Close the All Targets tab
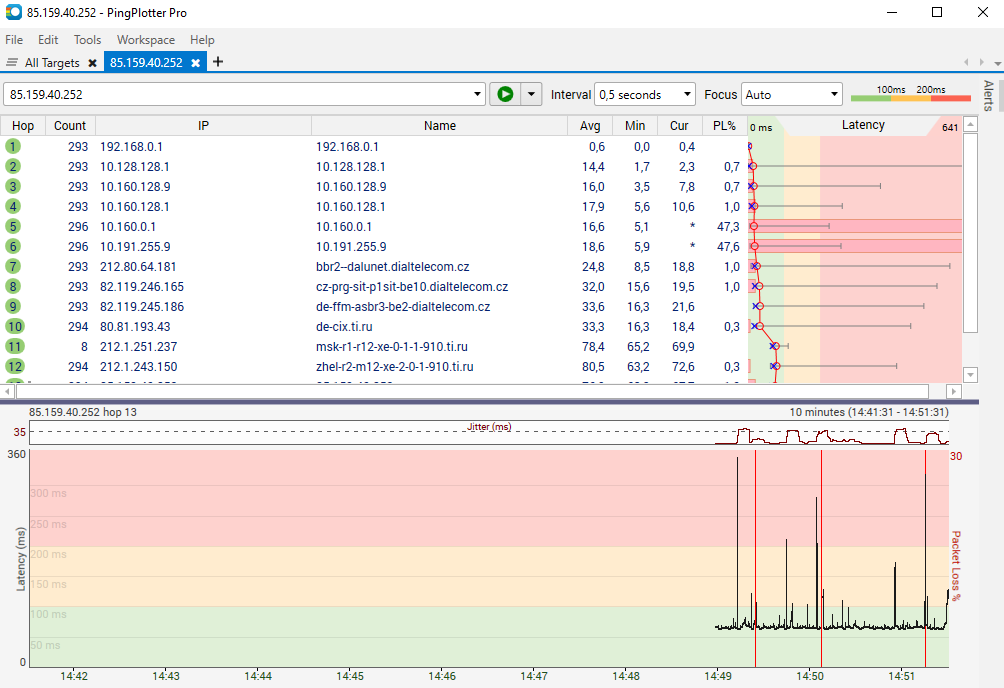 92,63
